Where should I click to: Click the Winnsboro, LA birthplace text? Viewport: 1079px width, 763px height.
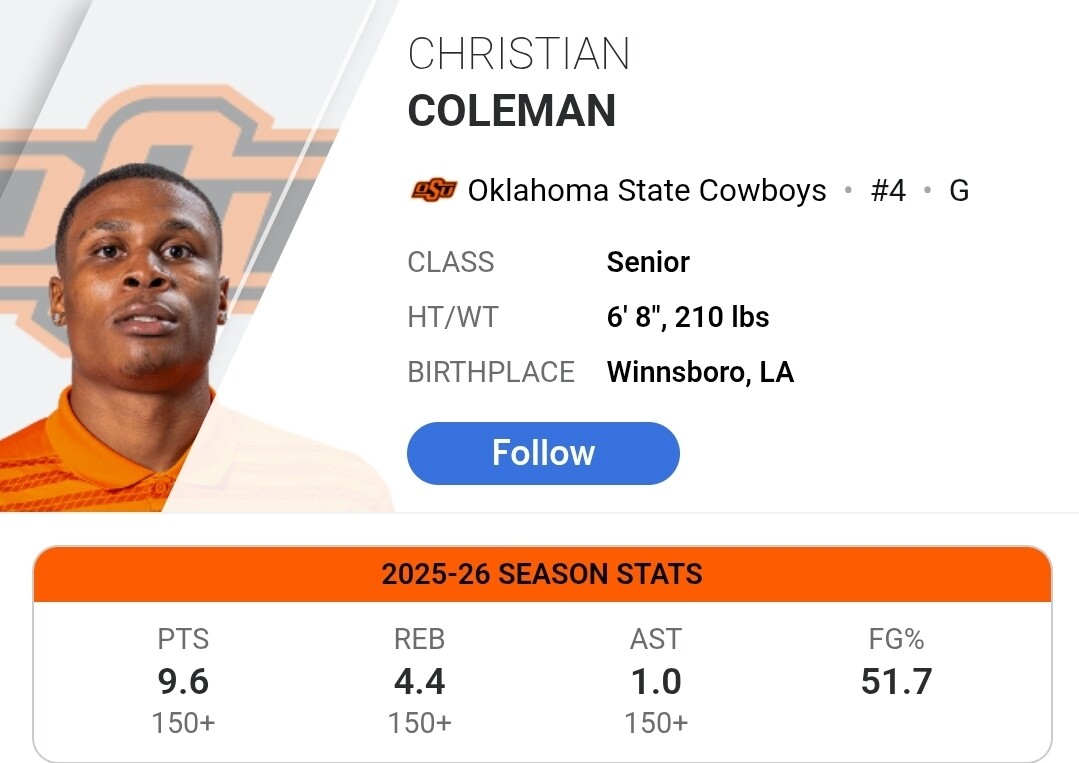tap(700, 372)
